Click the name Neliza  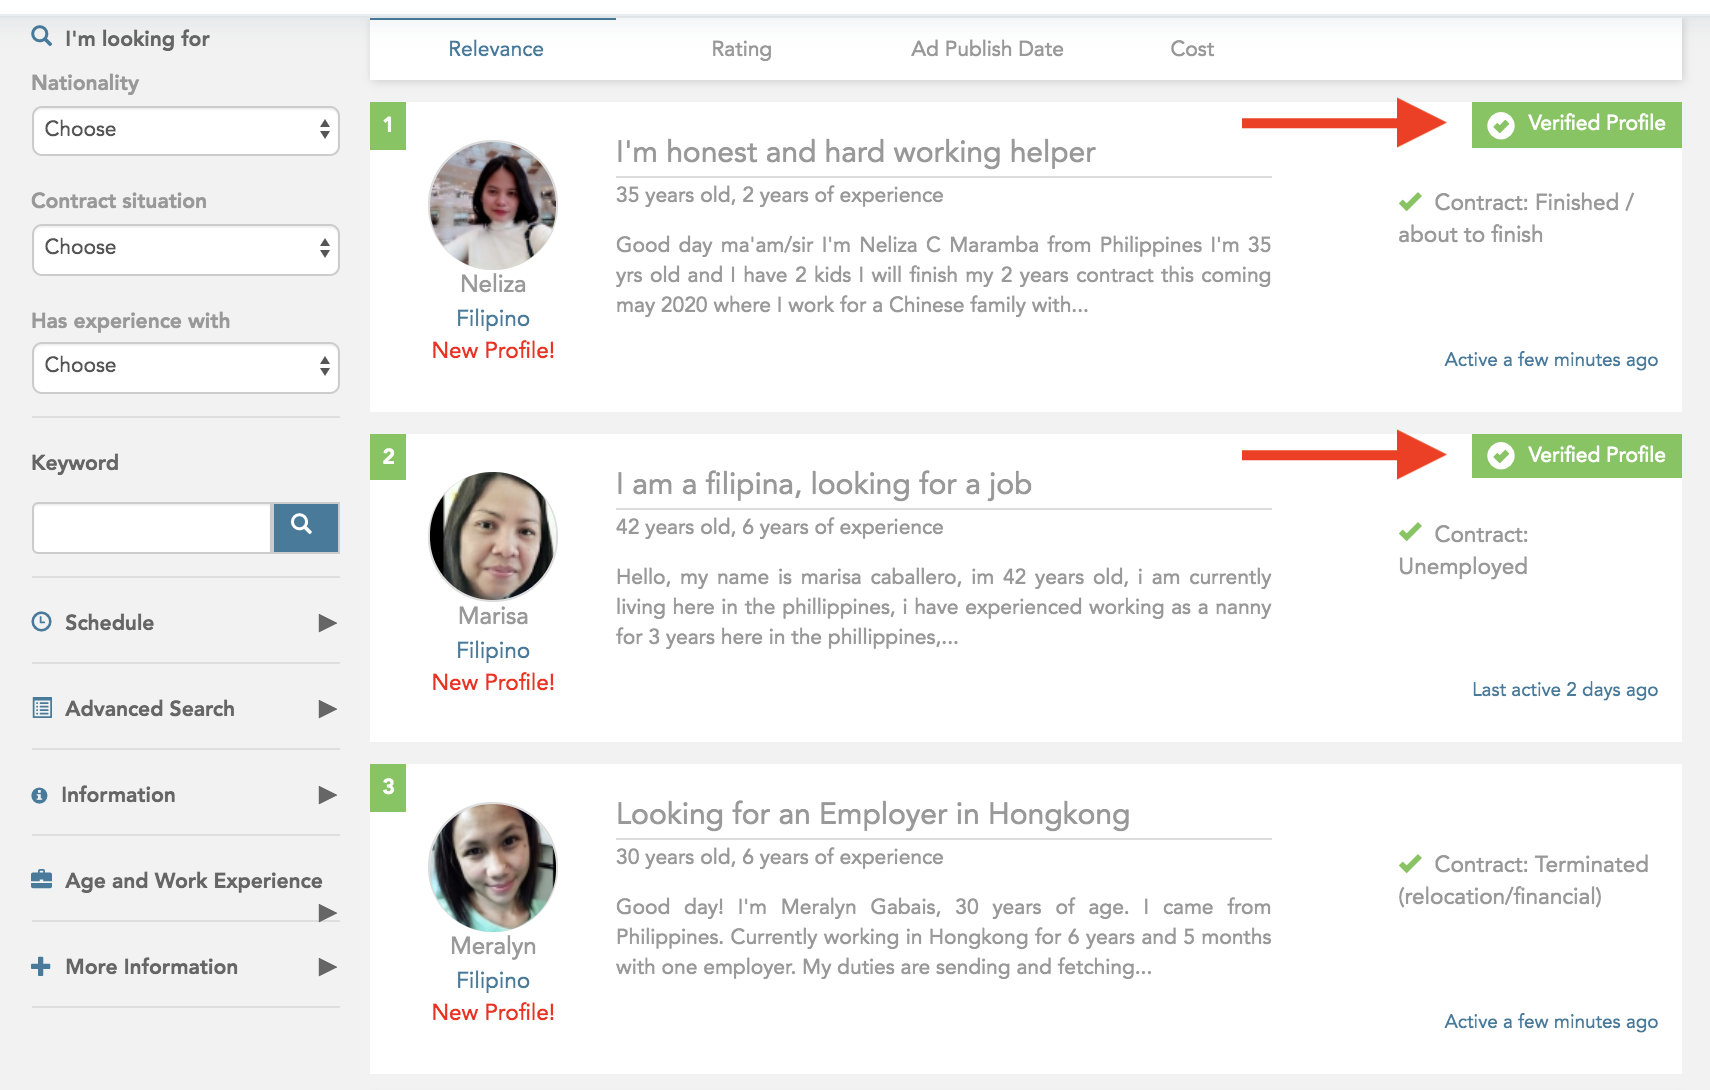pos(493,284)
